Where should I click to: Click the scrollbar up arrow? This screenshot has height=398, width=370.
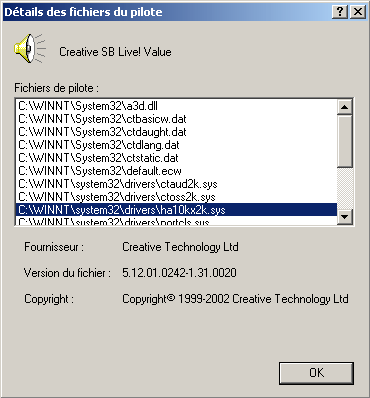[345, 107]
